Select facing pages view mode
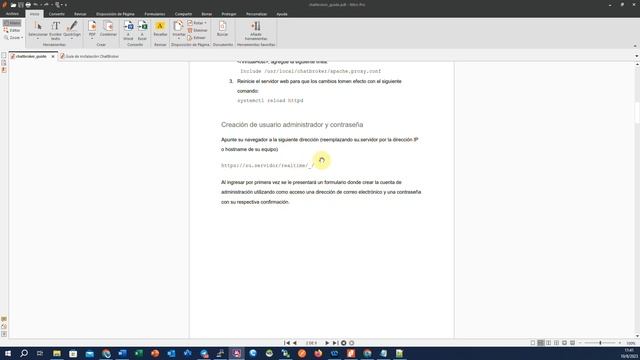The width and height of the screenshot is (640, 360). pyautogui.click(x=549, y=343)
